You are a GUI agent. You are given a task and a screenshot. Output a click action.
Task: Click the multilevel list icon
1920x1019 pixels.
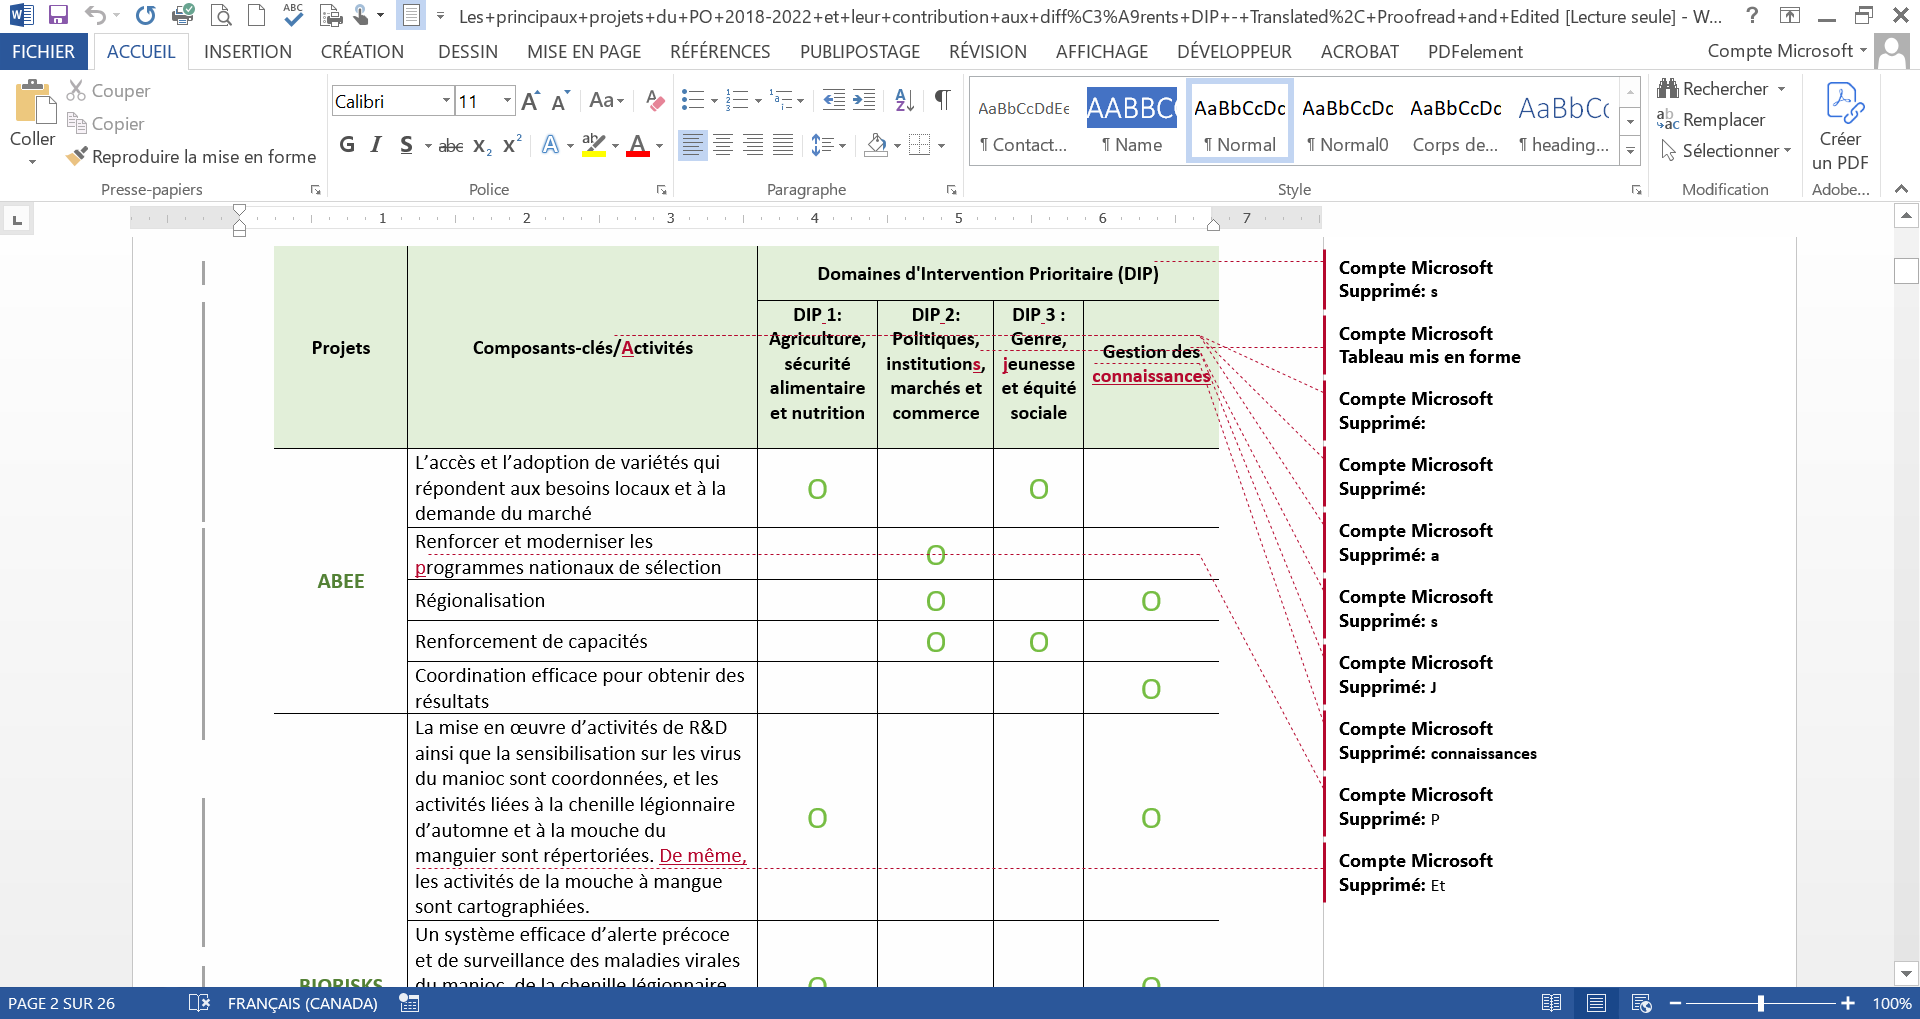point(781,100)
